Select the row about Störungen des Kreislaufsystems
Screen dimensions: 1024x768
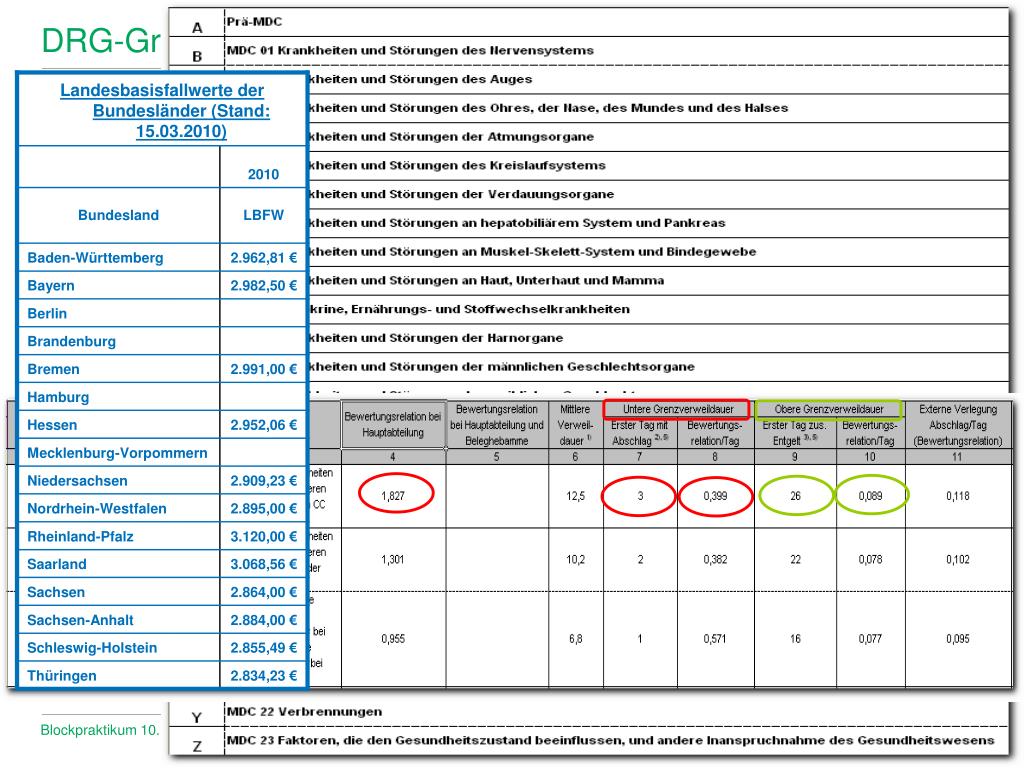pyautogui.click(x=658, y=165)
